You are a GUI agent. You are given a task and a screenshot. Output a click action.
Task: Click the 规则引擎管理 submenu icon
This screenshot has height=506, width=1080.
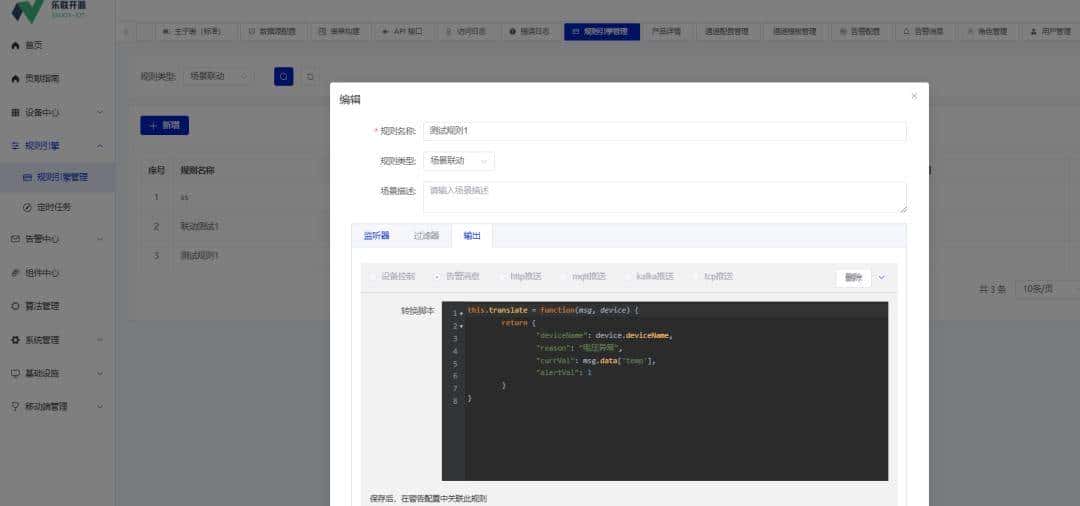[x=28, y=177]
